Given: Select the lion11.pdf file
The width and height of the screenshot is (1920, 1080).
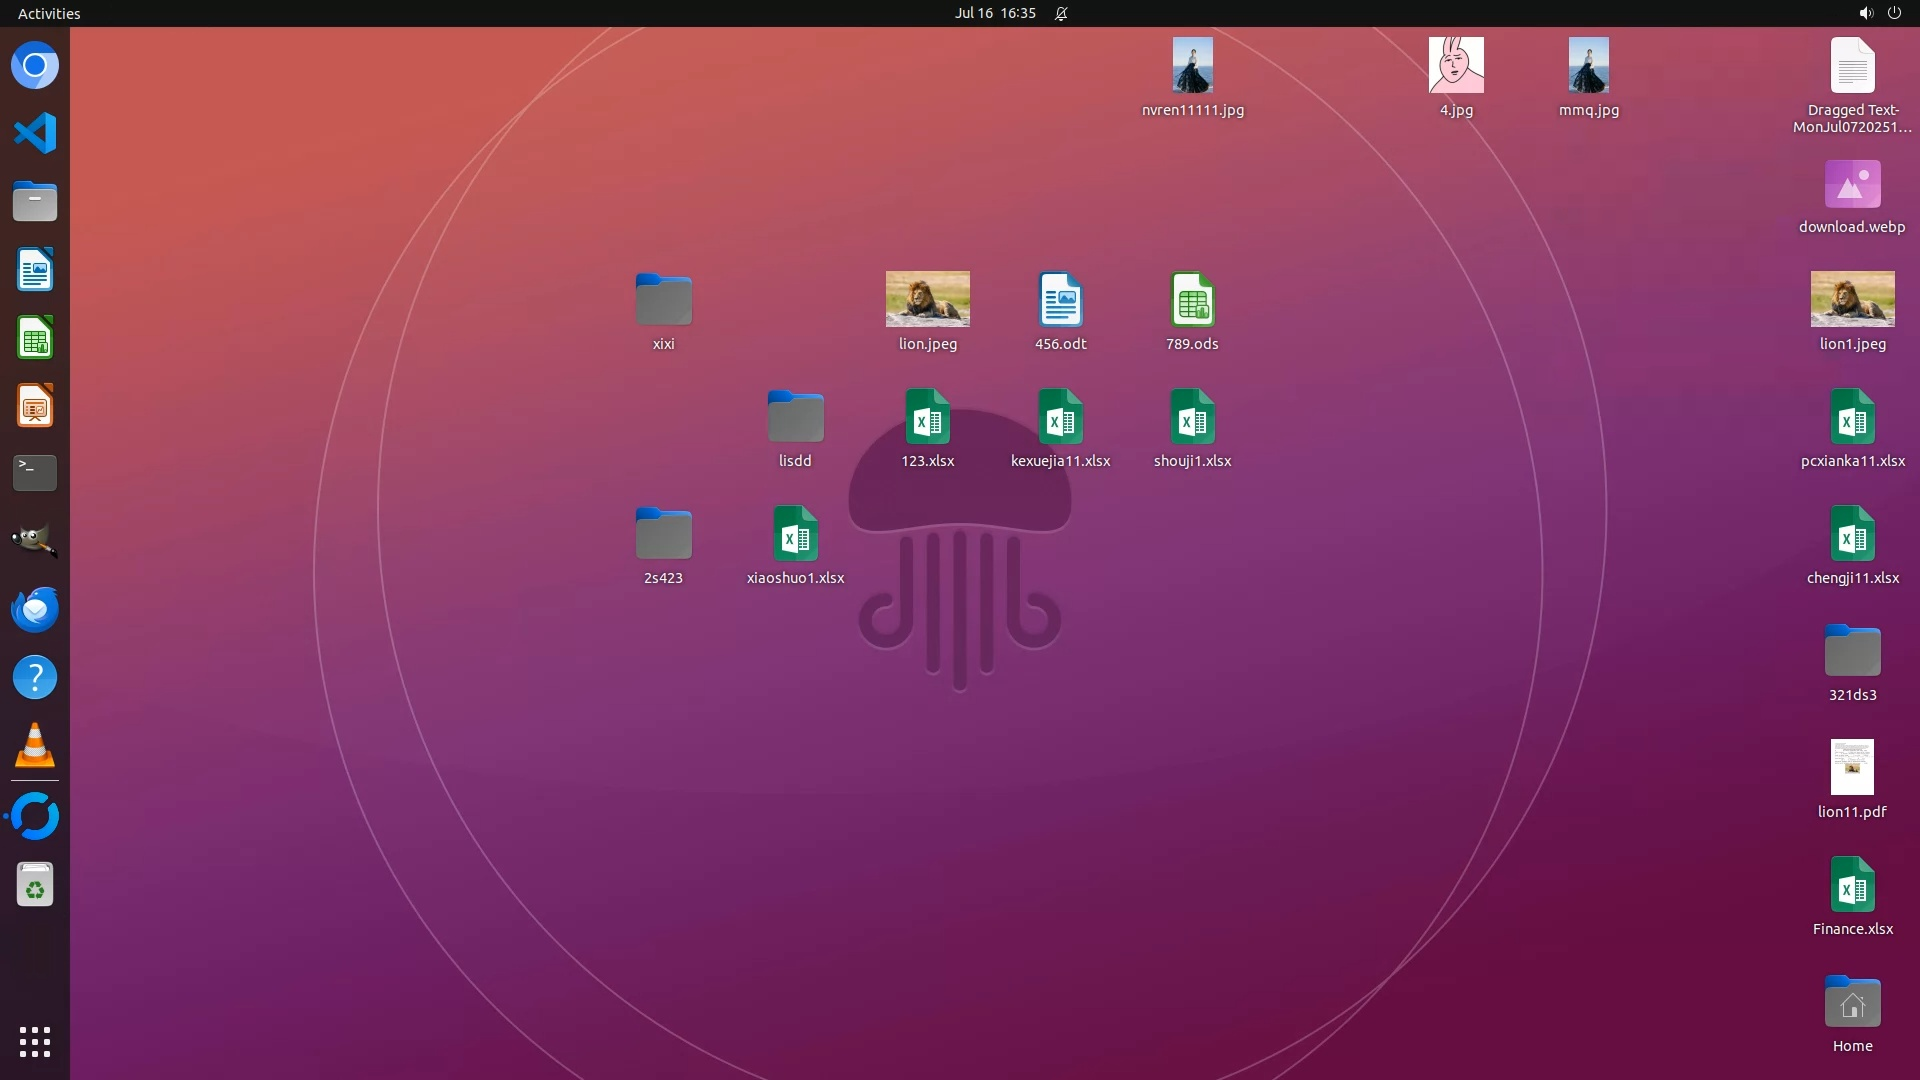Looking at the screenshot, I should tap(1852, 767).
